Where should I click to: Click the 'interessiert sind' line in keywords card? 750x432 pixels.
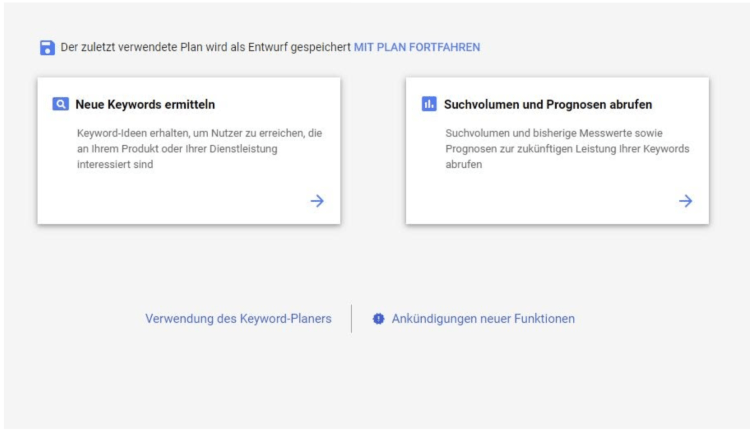[x=115, y=165]
